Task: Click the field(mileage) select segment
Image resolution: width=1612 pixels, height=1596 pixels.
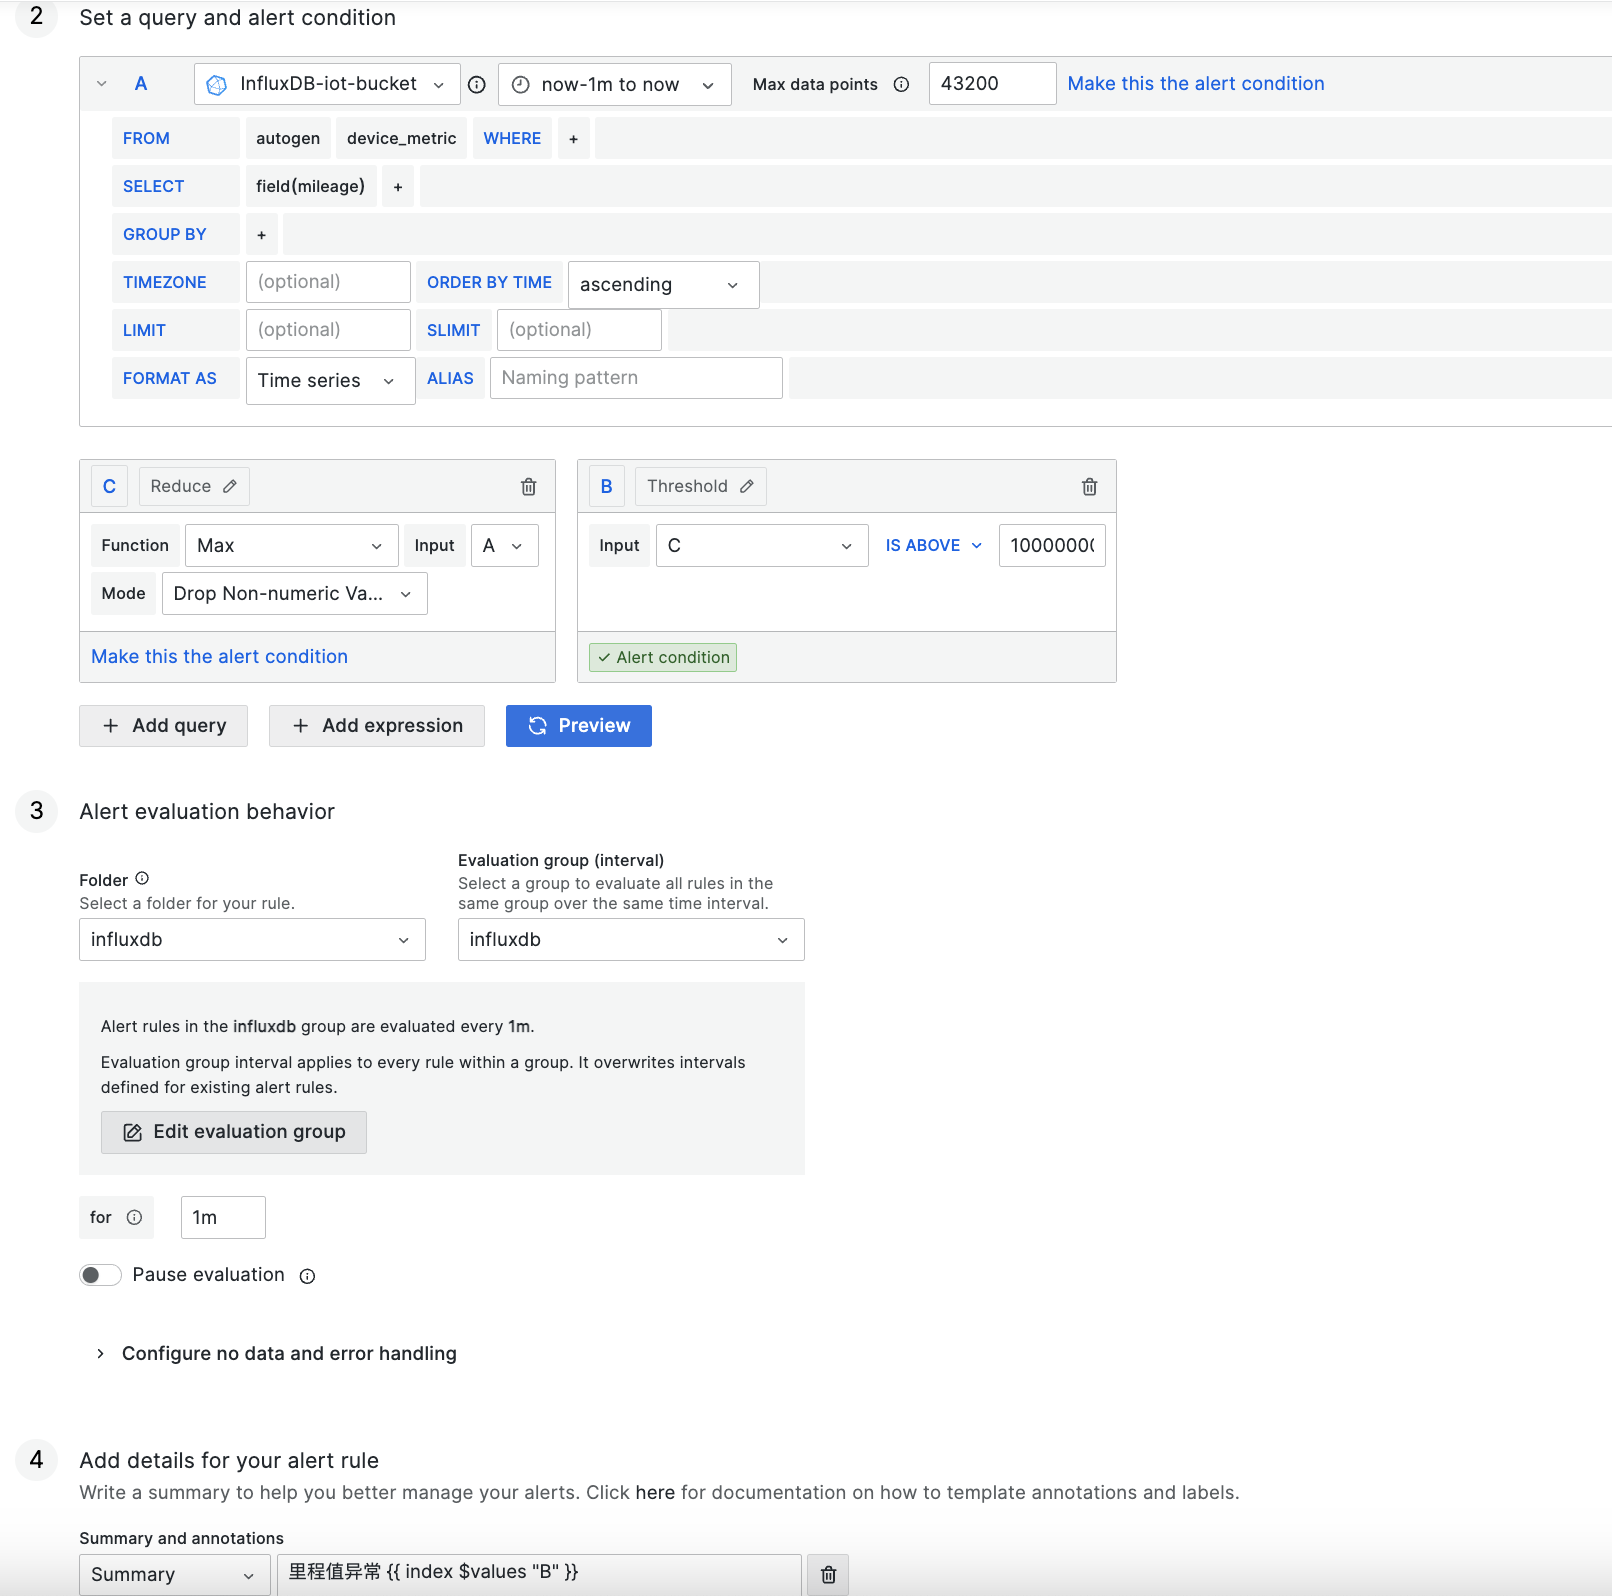Action: [x=310, y=187]
